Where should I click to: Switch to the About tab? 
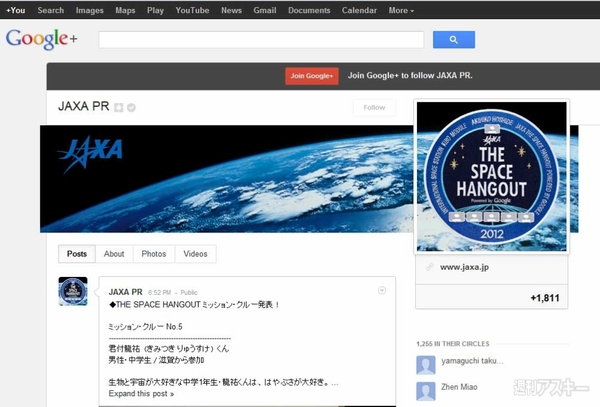pyautogui.click(x=114, y=254)
